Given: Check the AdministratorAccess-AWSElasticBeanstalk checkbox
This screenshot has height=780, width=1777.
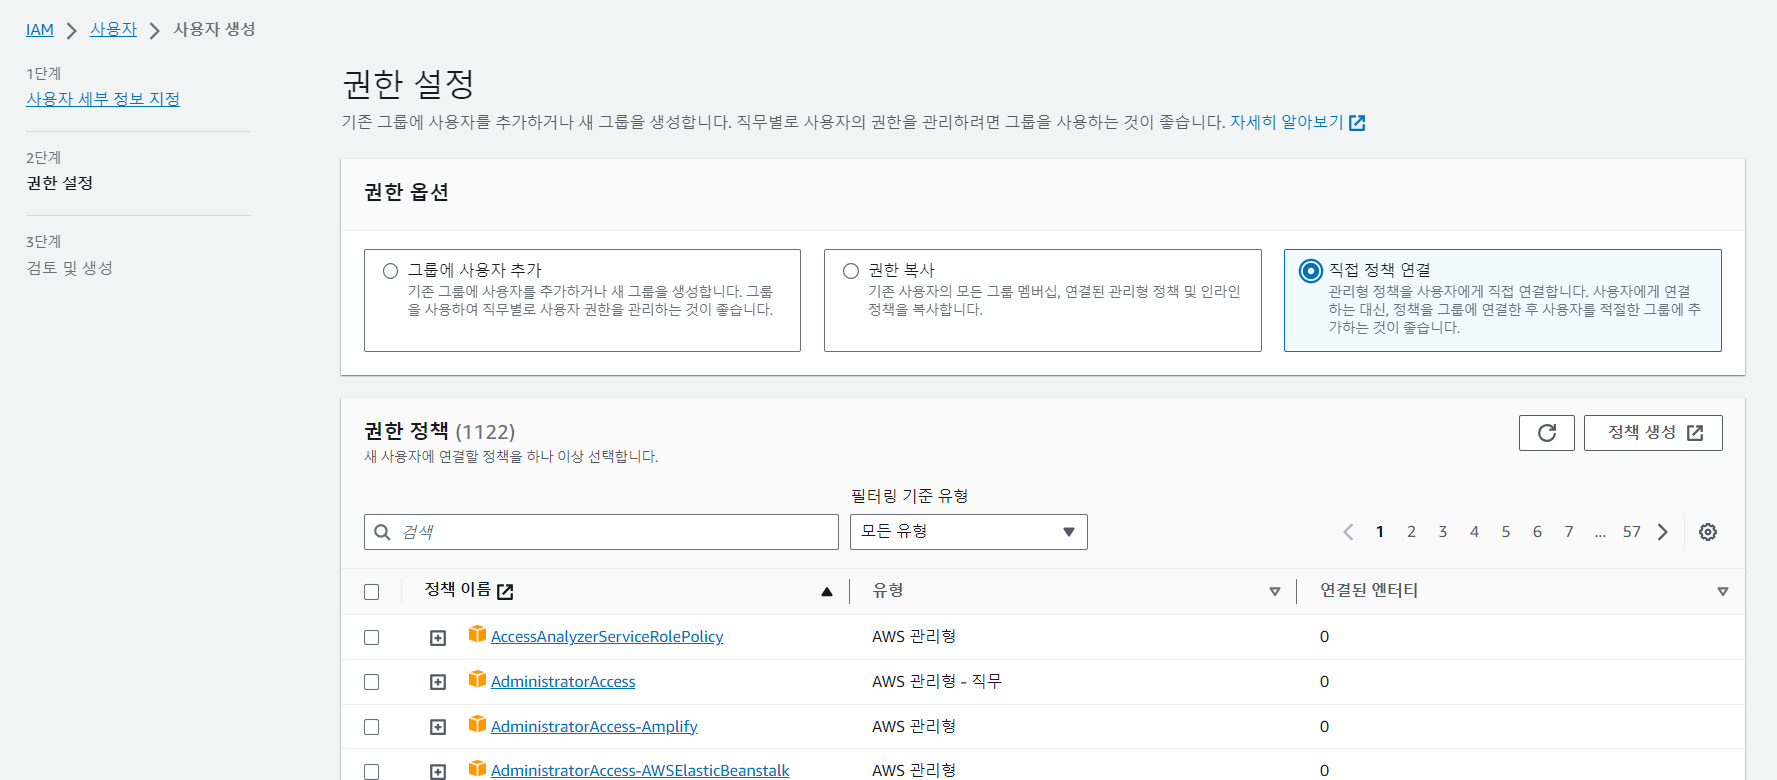Looking at the screenshot, I should point(372,771).
